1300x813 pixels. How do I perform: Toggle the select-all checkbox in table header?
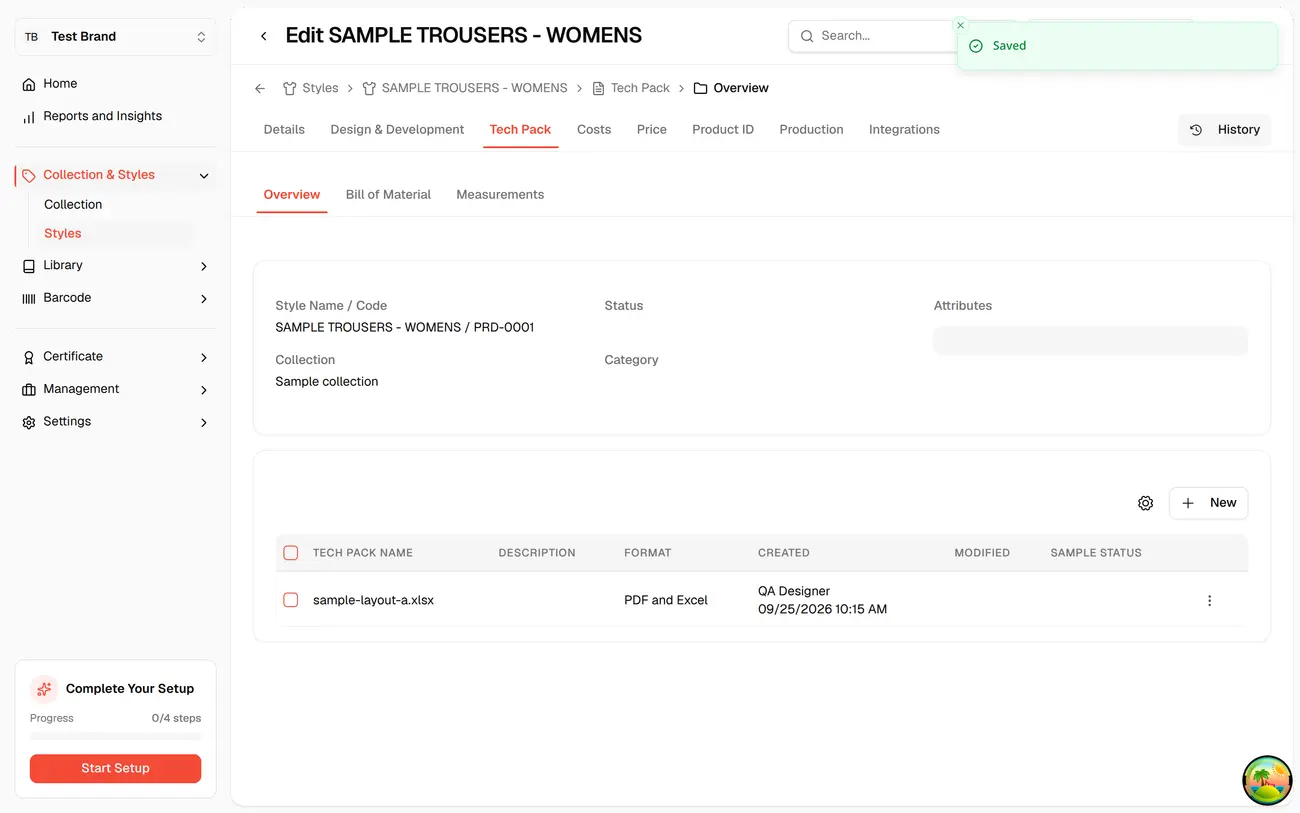tap(291, 553)
